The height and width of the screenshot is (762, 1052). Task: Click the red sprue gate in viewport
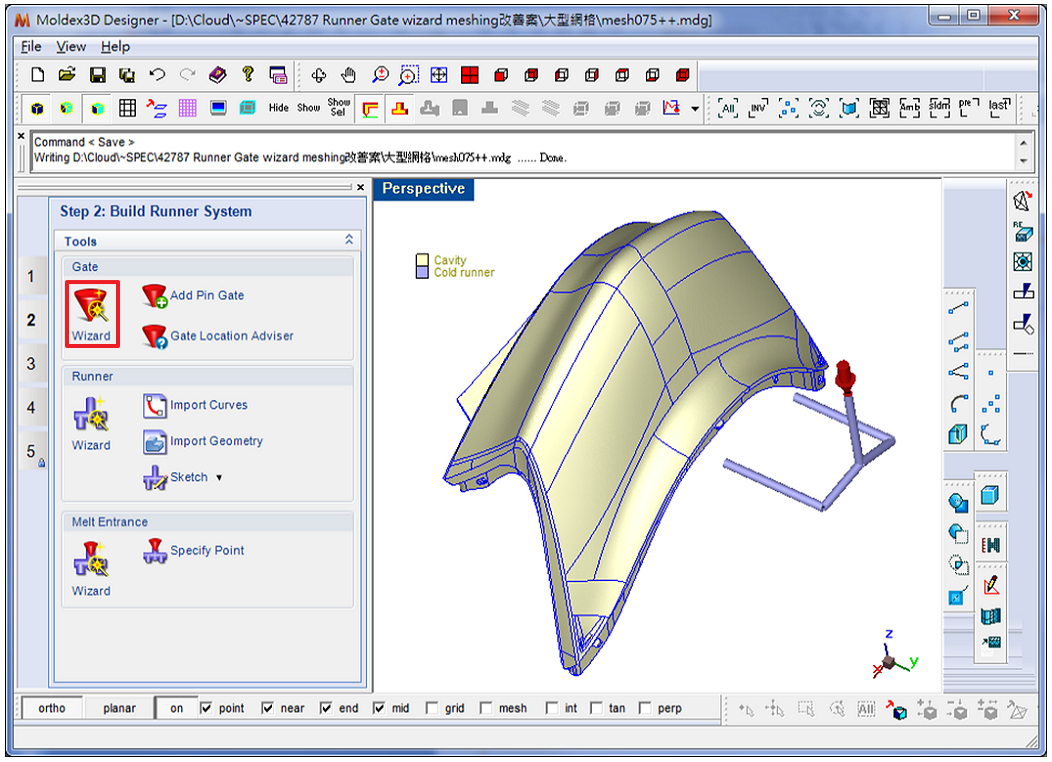tap(845, 377)
